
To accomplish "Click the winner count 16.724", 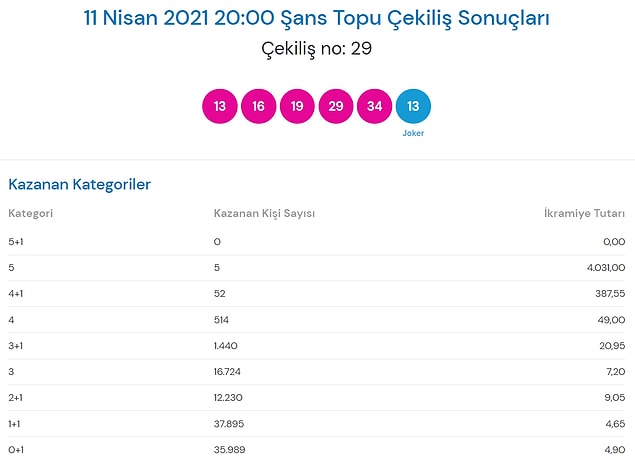I will 227,372.
